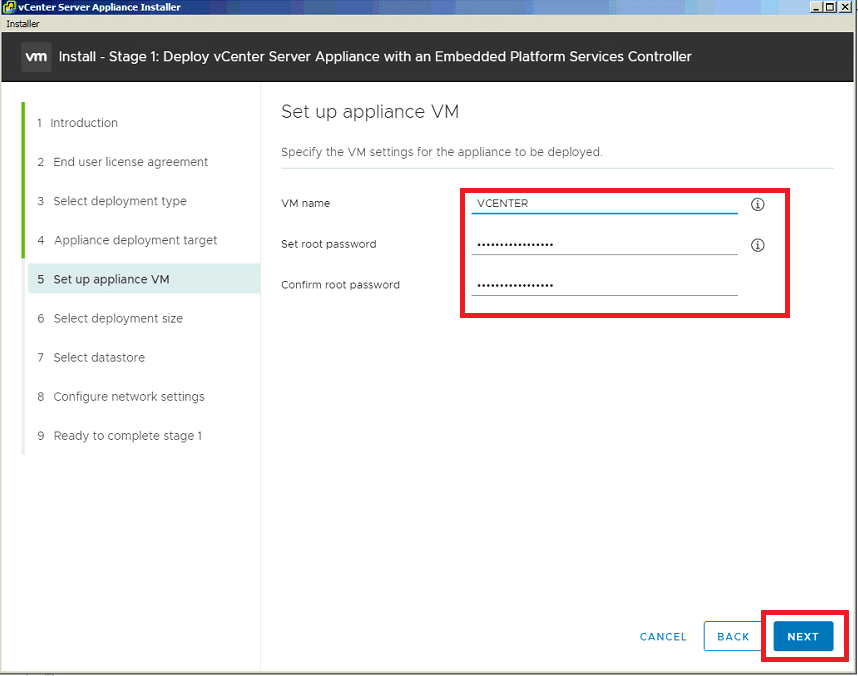The height and width of the screenshot is (676, 858).
Task: Minimize the installer window
Action: point(815,7)
